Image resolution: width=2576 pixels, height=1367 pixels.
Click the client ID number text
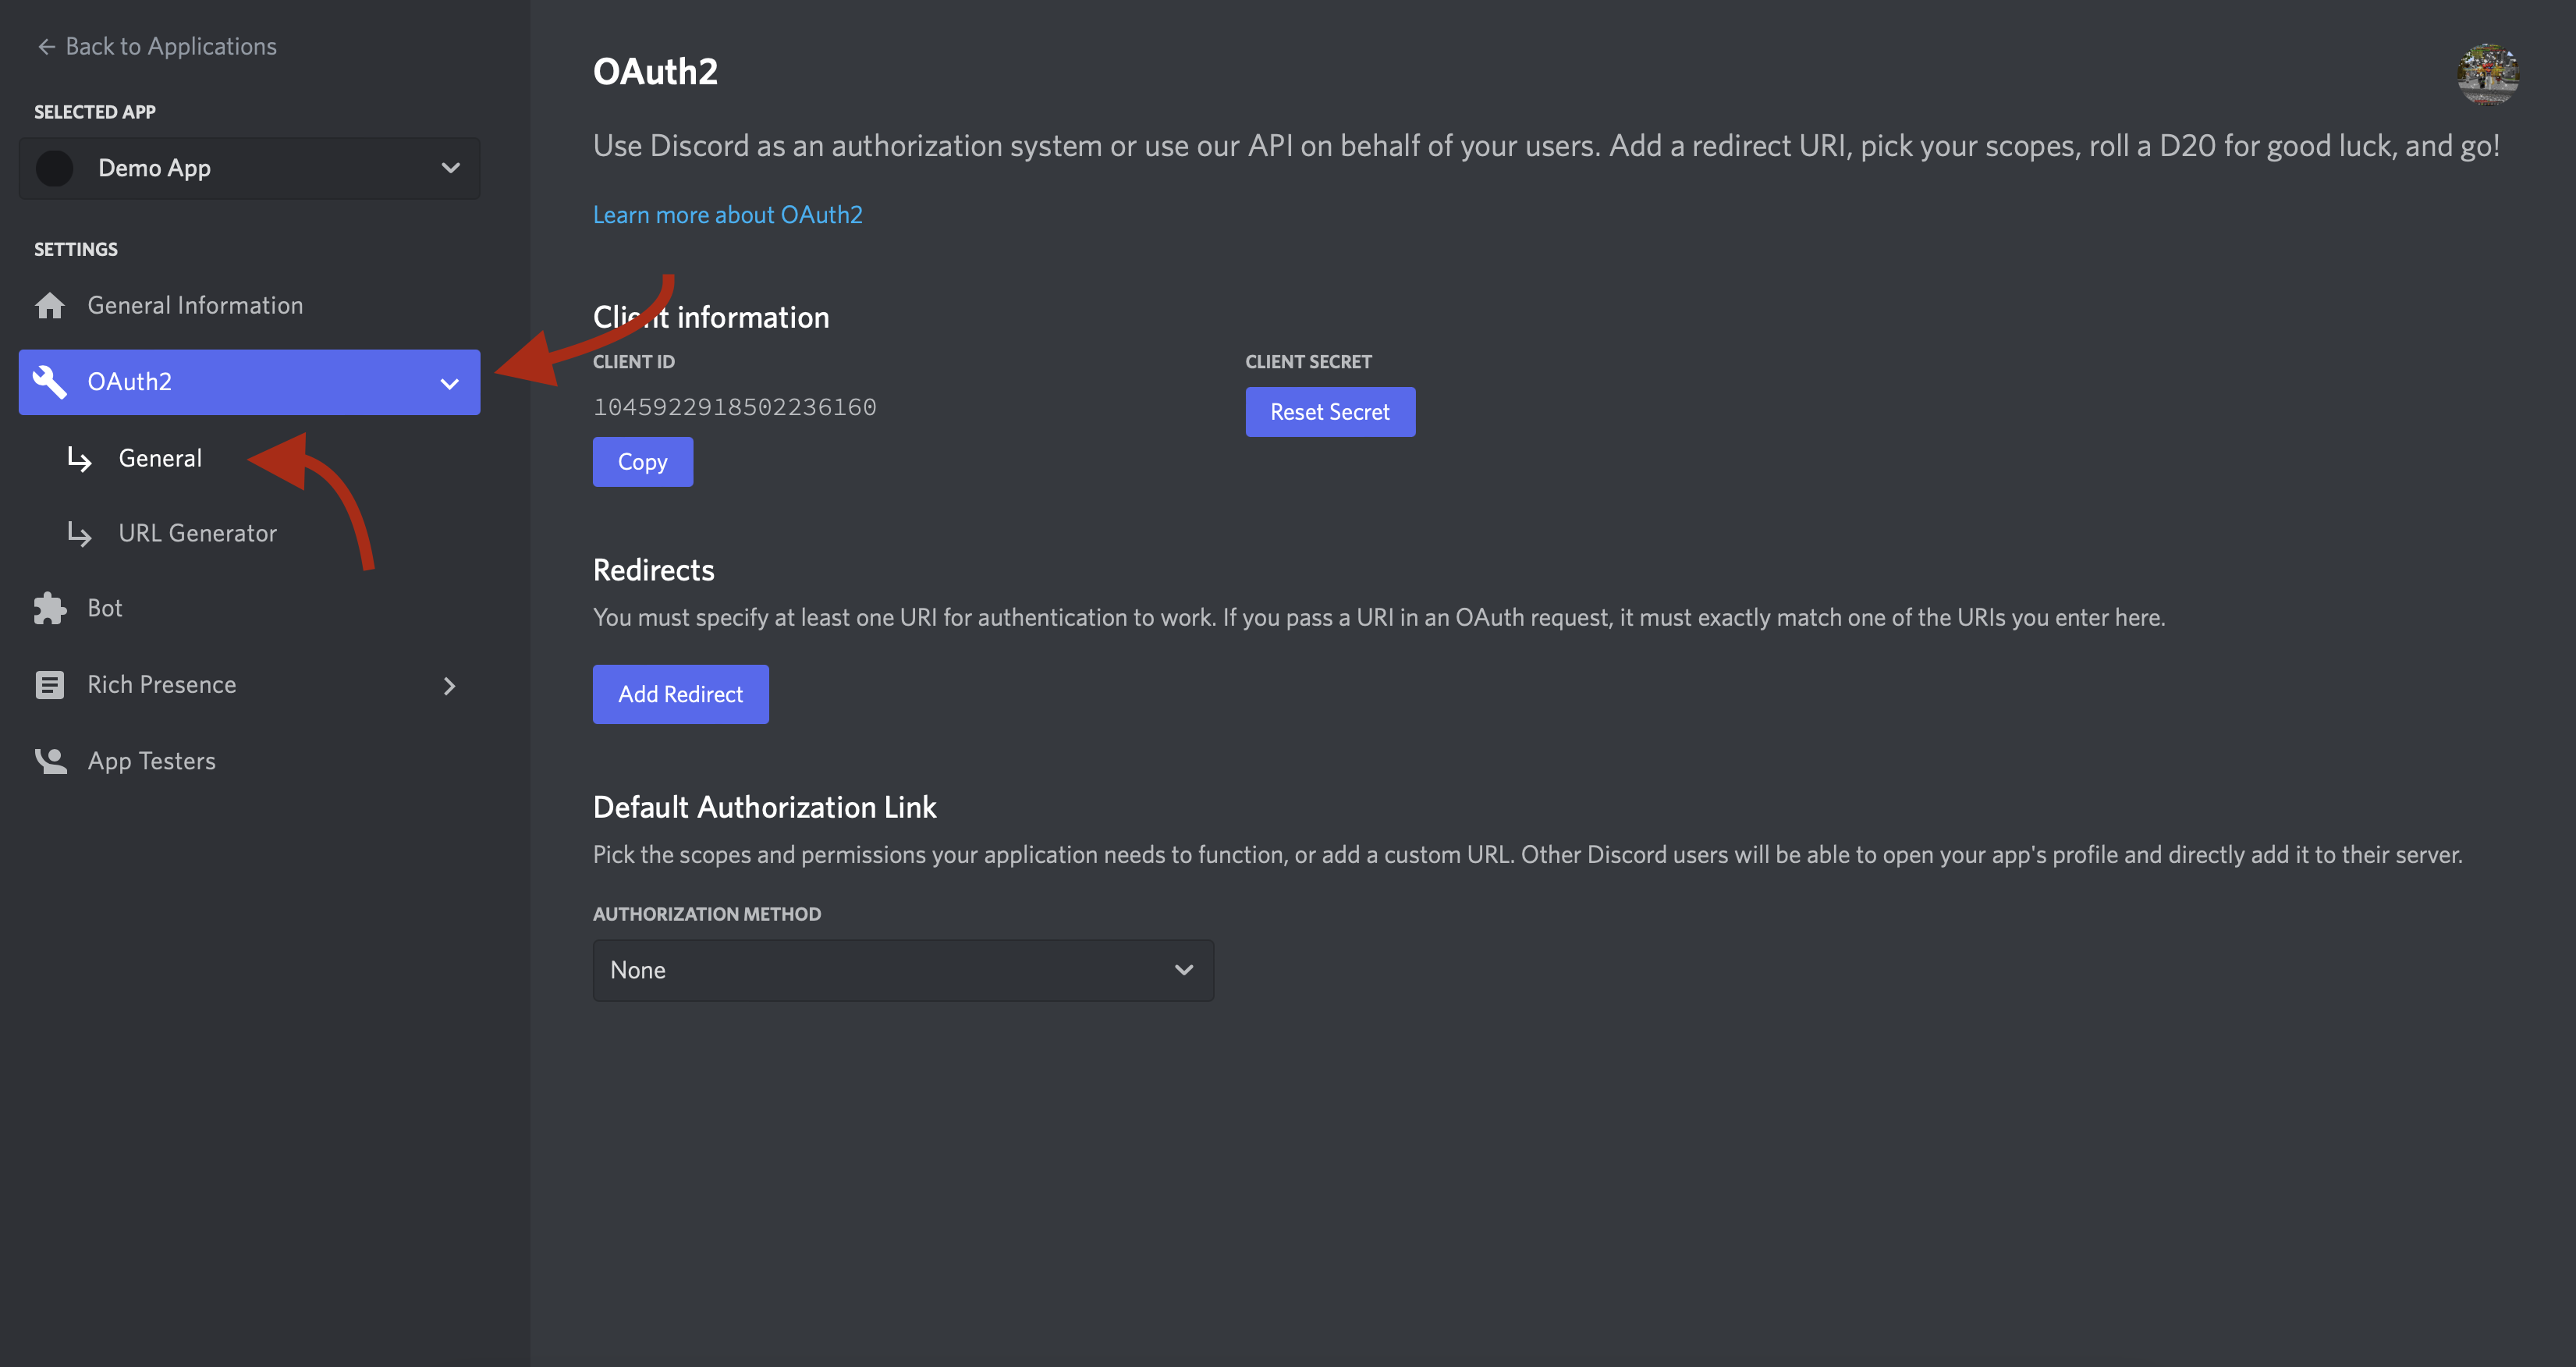pos(734,407)
